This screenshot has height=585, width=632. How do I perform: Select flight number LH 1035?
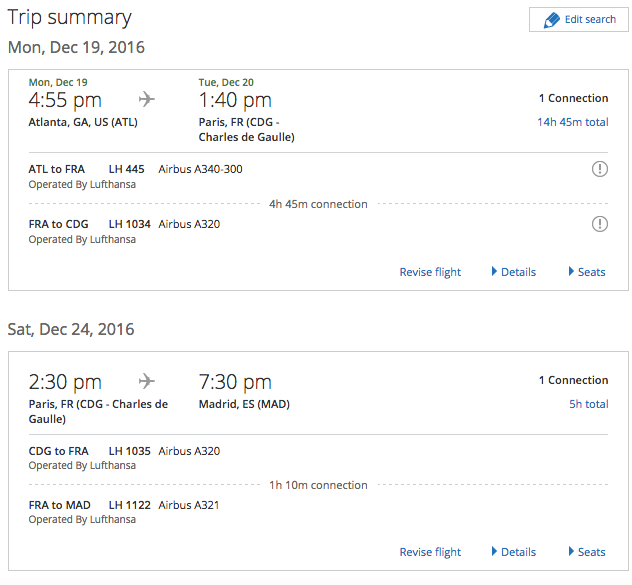click(x=130, y=451)
